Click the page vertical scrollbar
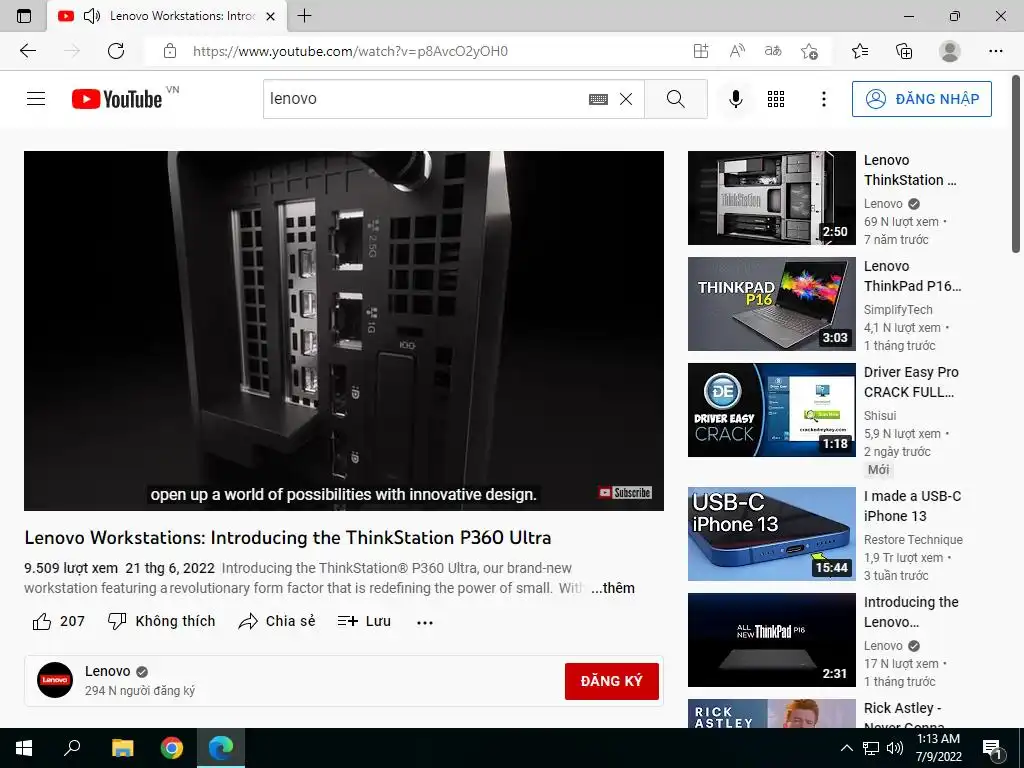 coord(1016,163)
